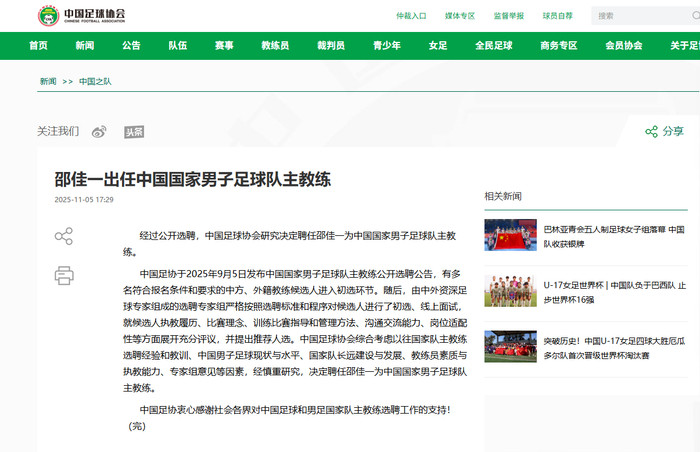700x452 pixels.
Task: Click the Chinese Football Association logo
Action: point(82,16)
